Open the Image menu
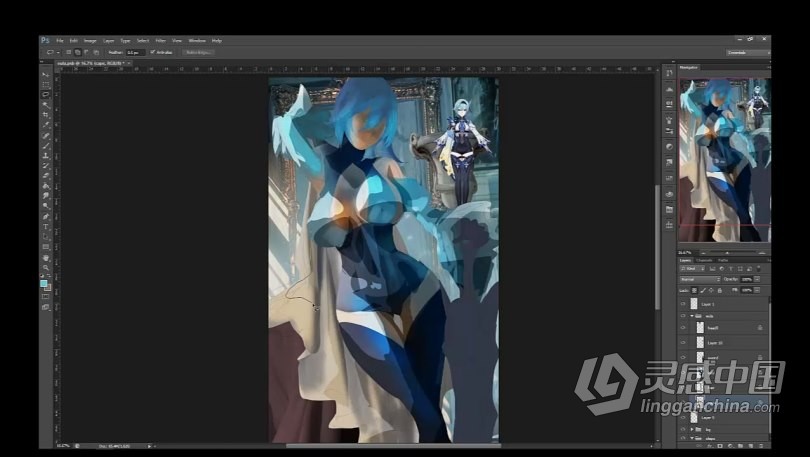Screen dimensions: 810x457 click(90, 40)
